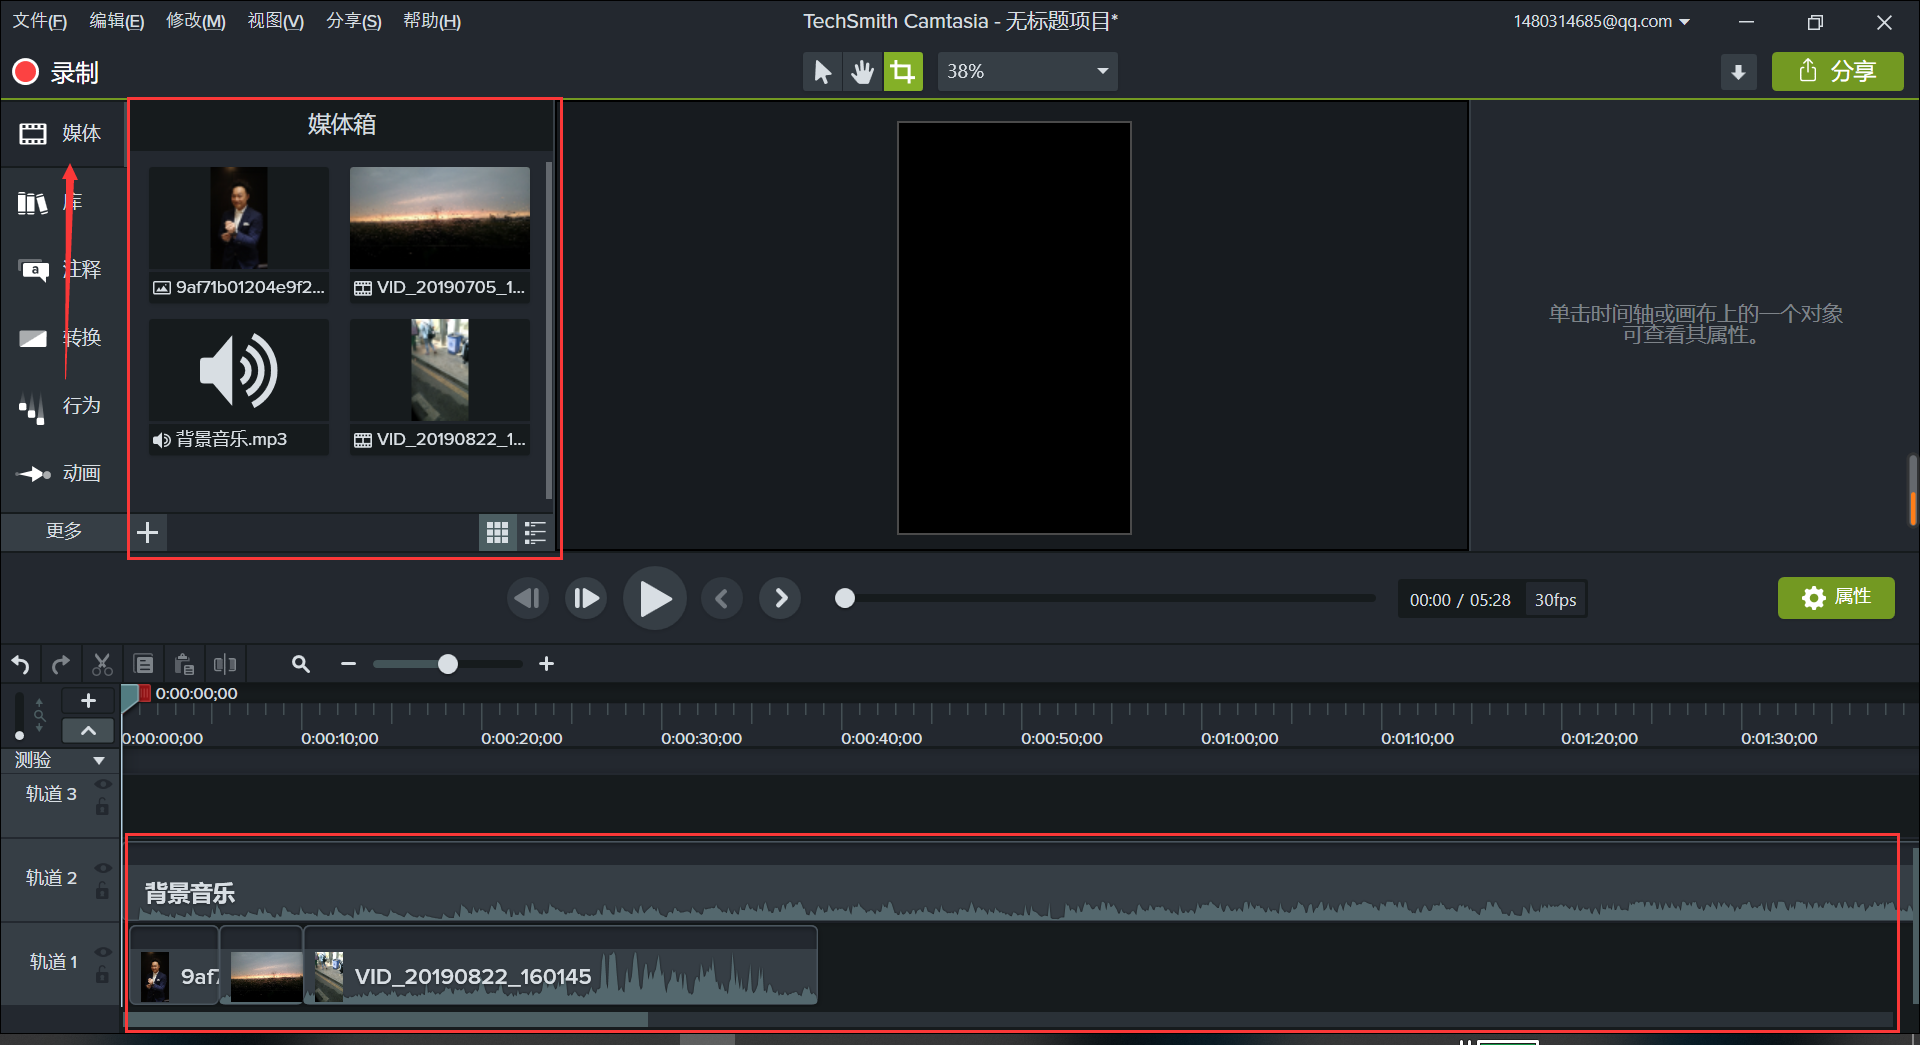Select the VID_20190822_160145 timeline clip
Screen dimensions: 1920x1045
[x=560, y=966]
